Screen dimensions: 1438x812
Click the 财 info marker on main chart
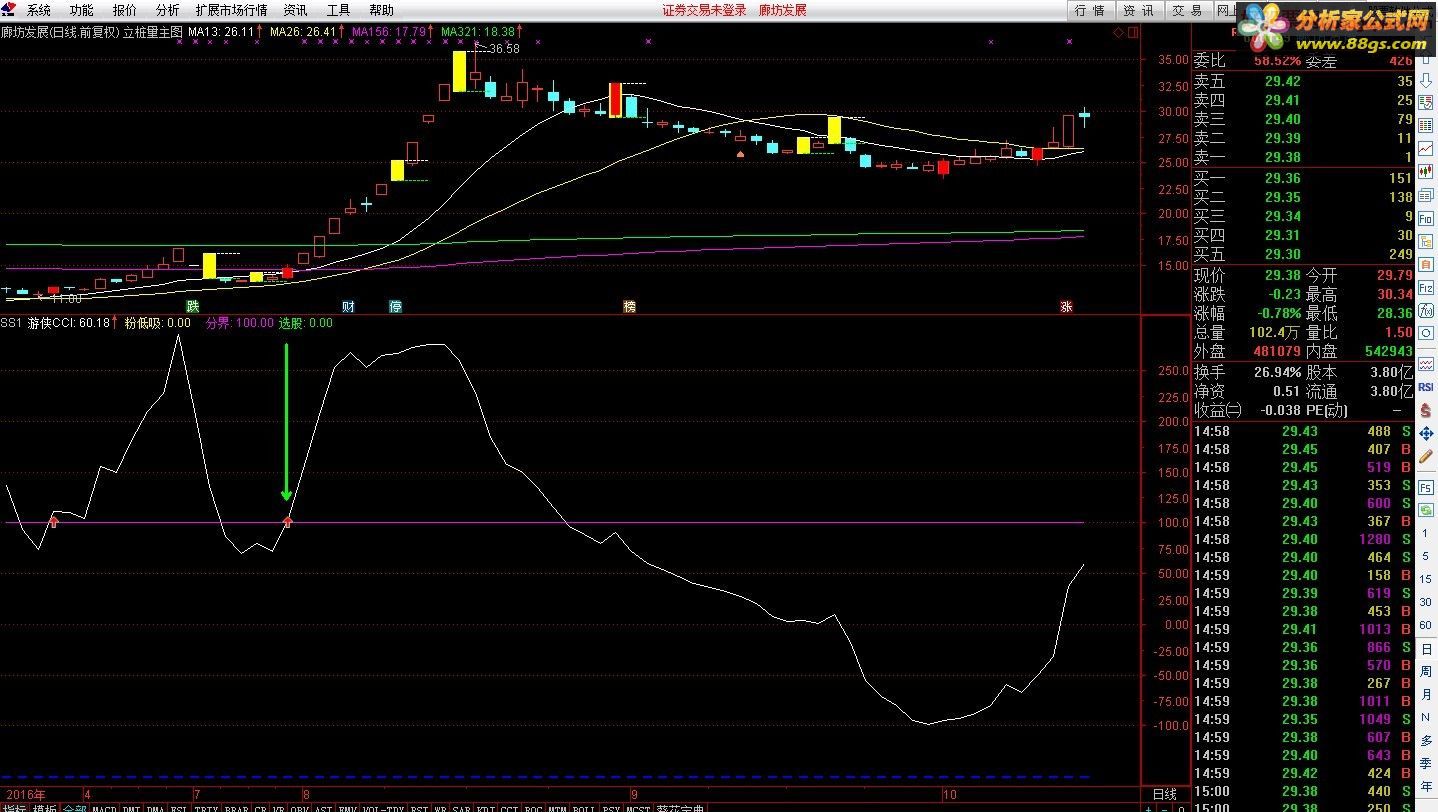(348, 306)
